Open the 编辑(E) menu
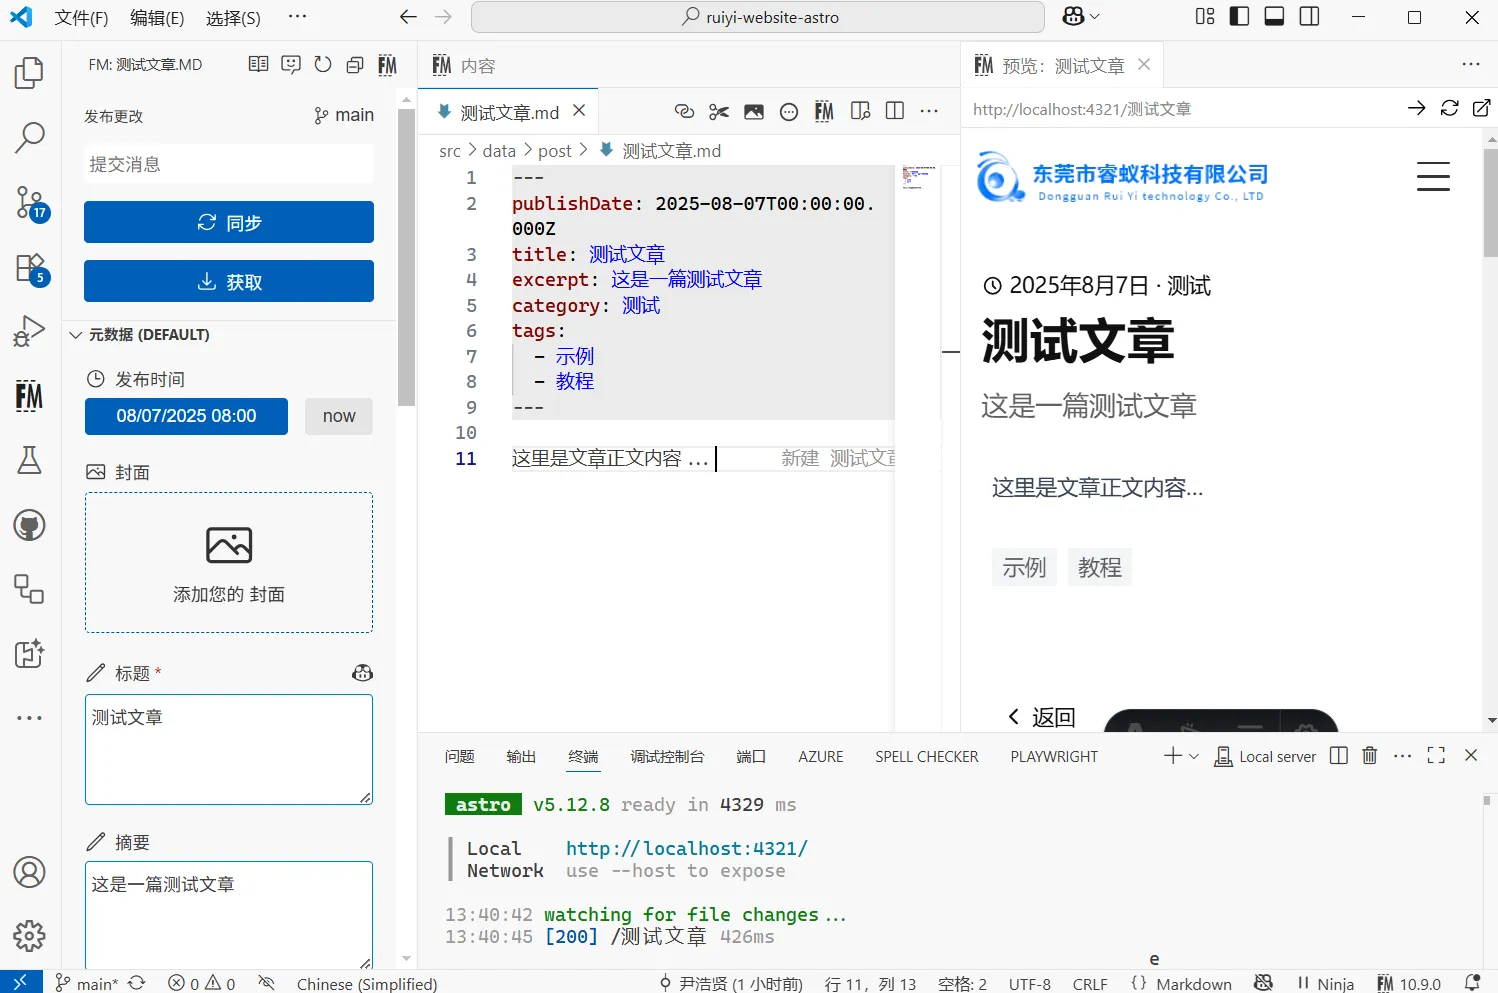This screenshot has width=1498, height=993. 157,18
